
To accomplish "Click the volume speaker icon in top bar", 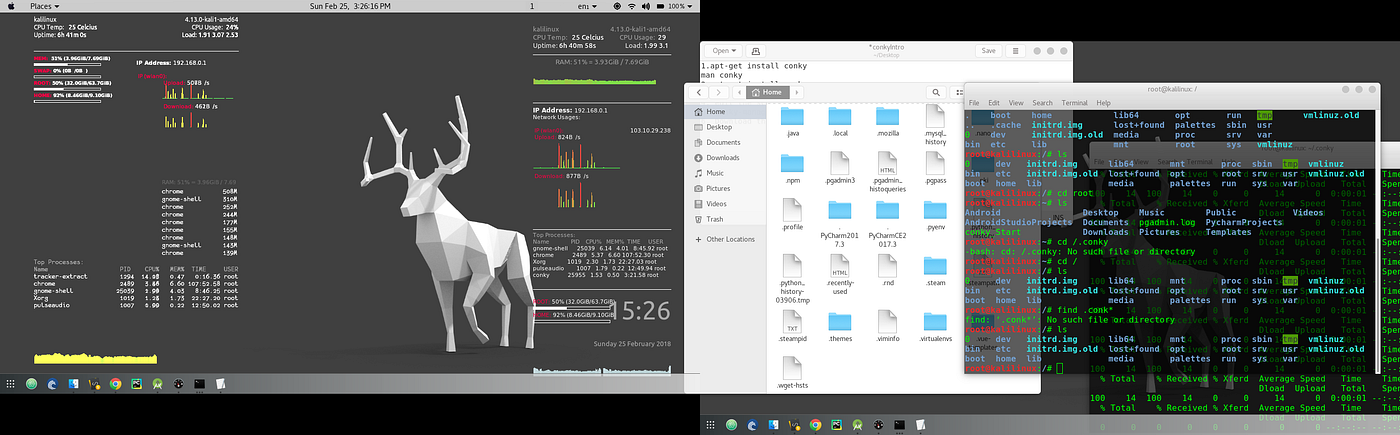I will 645,6.
